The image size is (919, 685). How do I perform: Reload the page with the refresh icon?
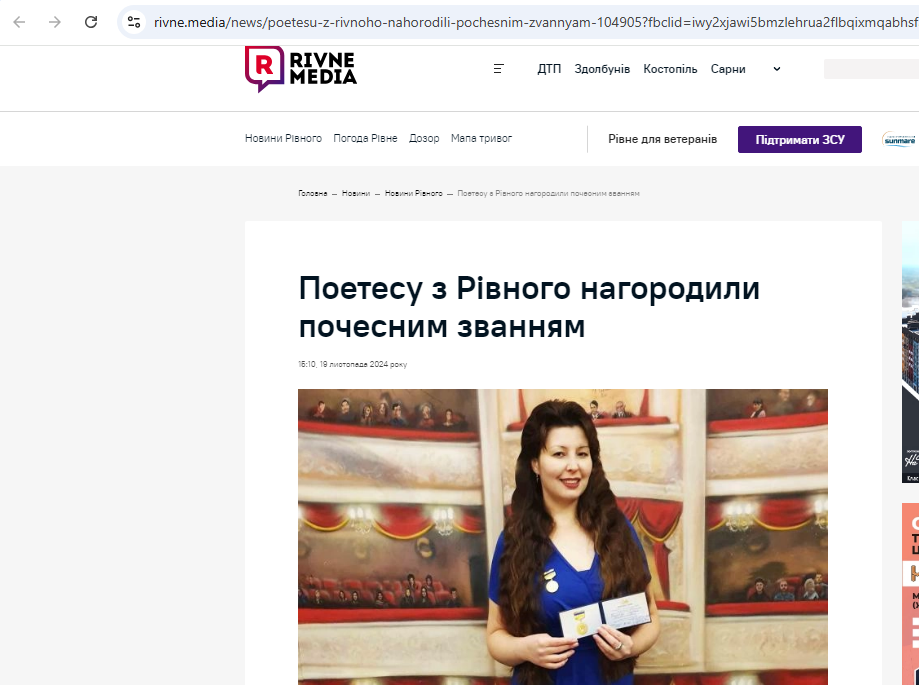coord(91,22)
